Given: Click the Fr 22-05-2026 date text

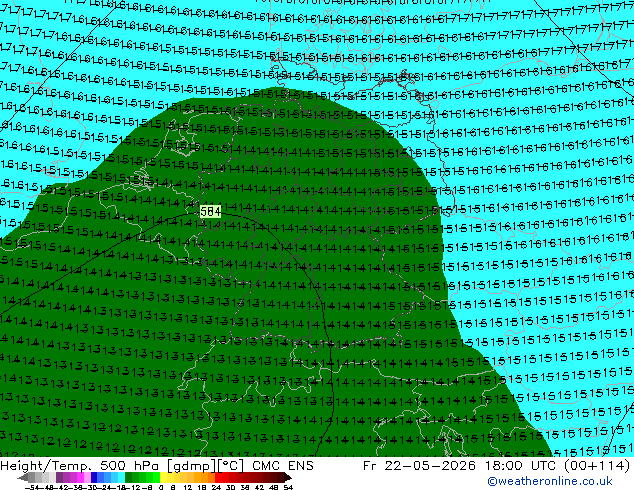Looking at the screenshot, I should (419, 466).
